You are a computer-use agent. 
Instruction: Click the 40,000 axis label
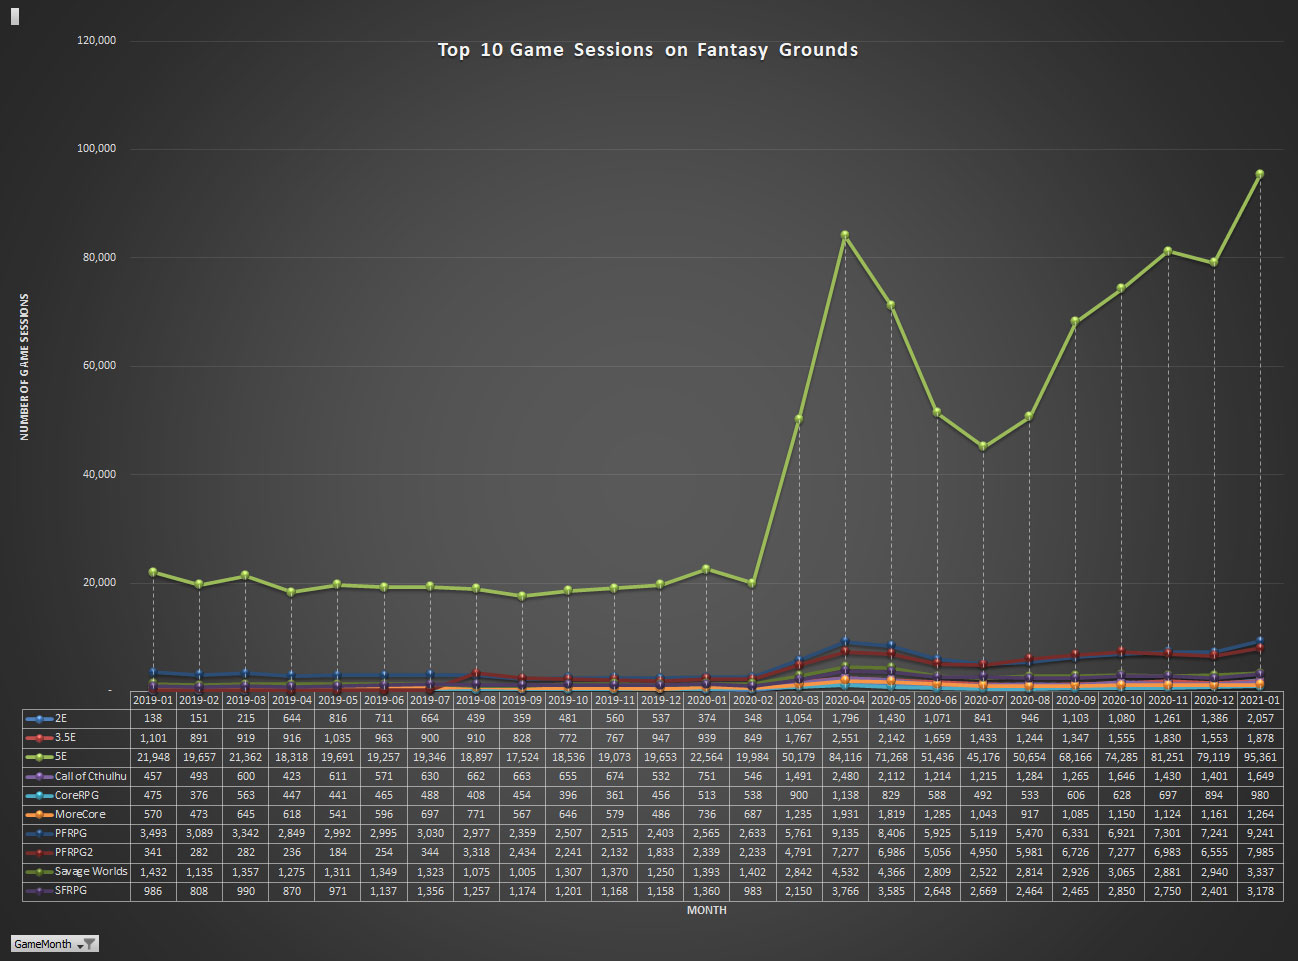point(99,475)
